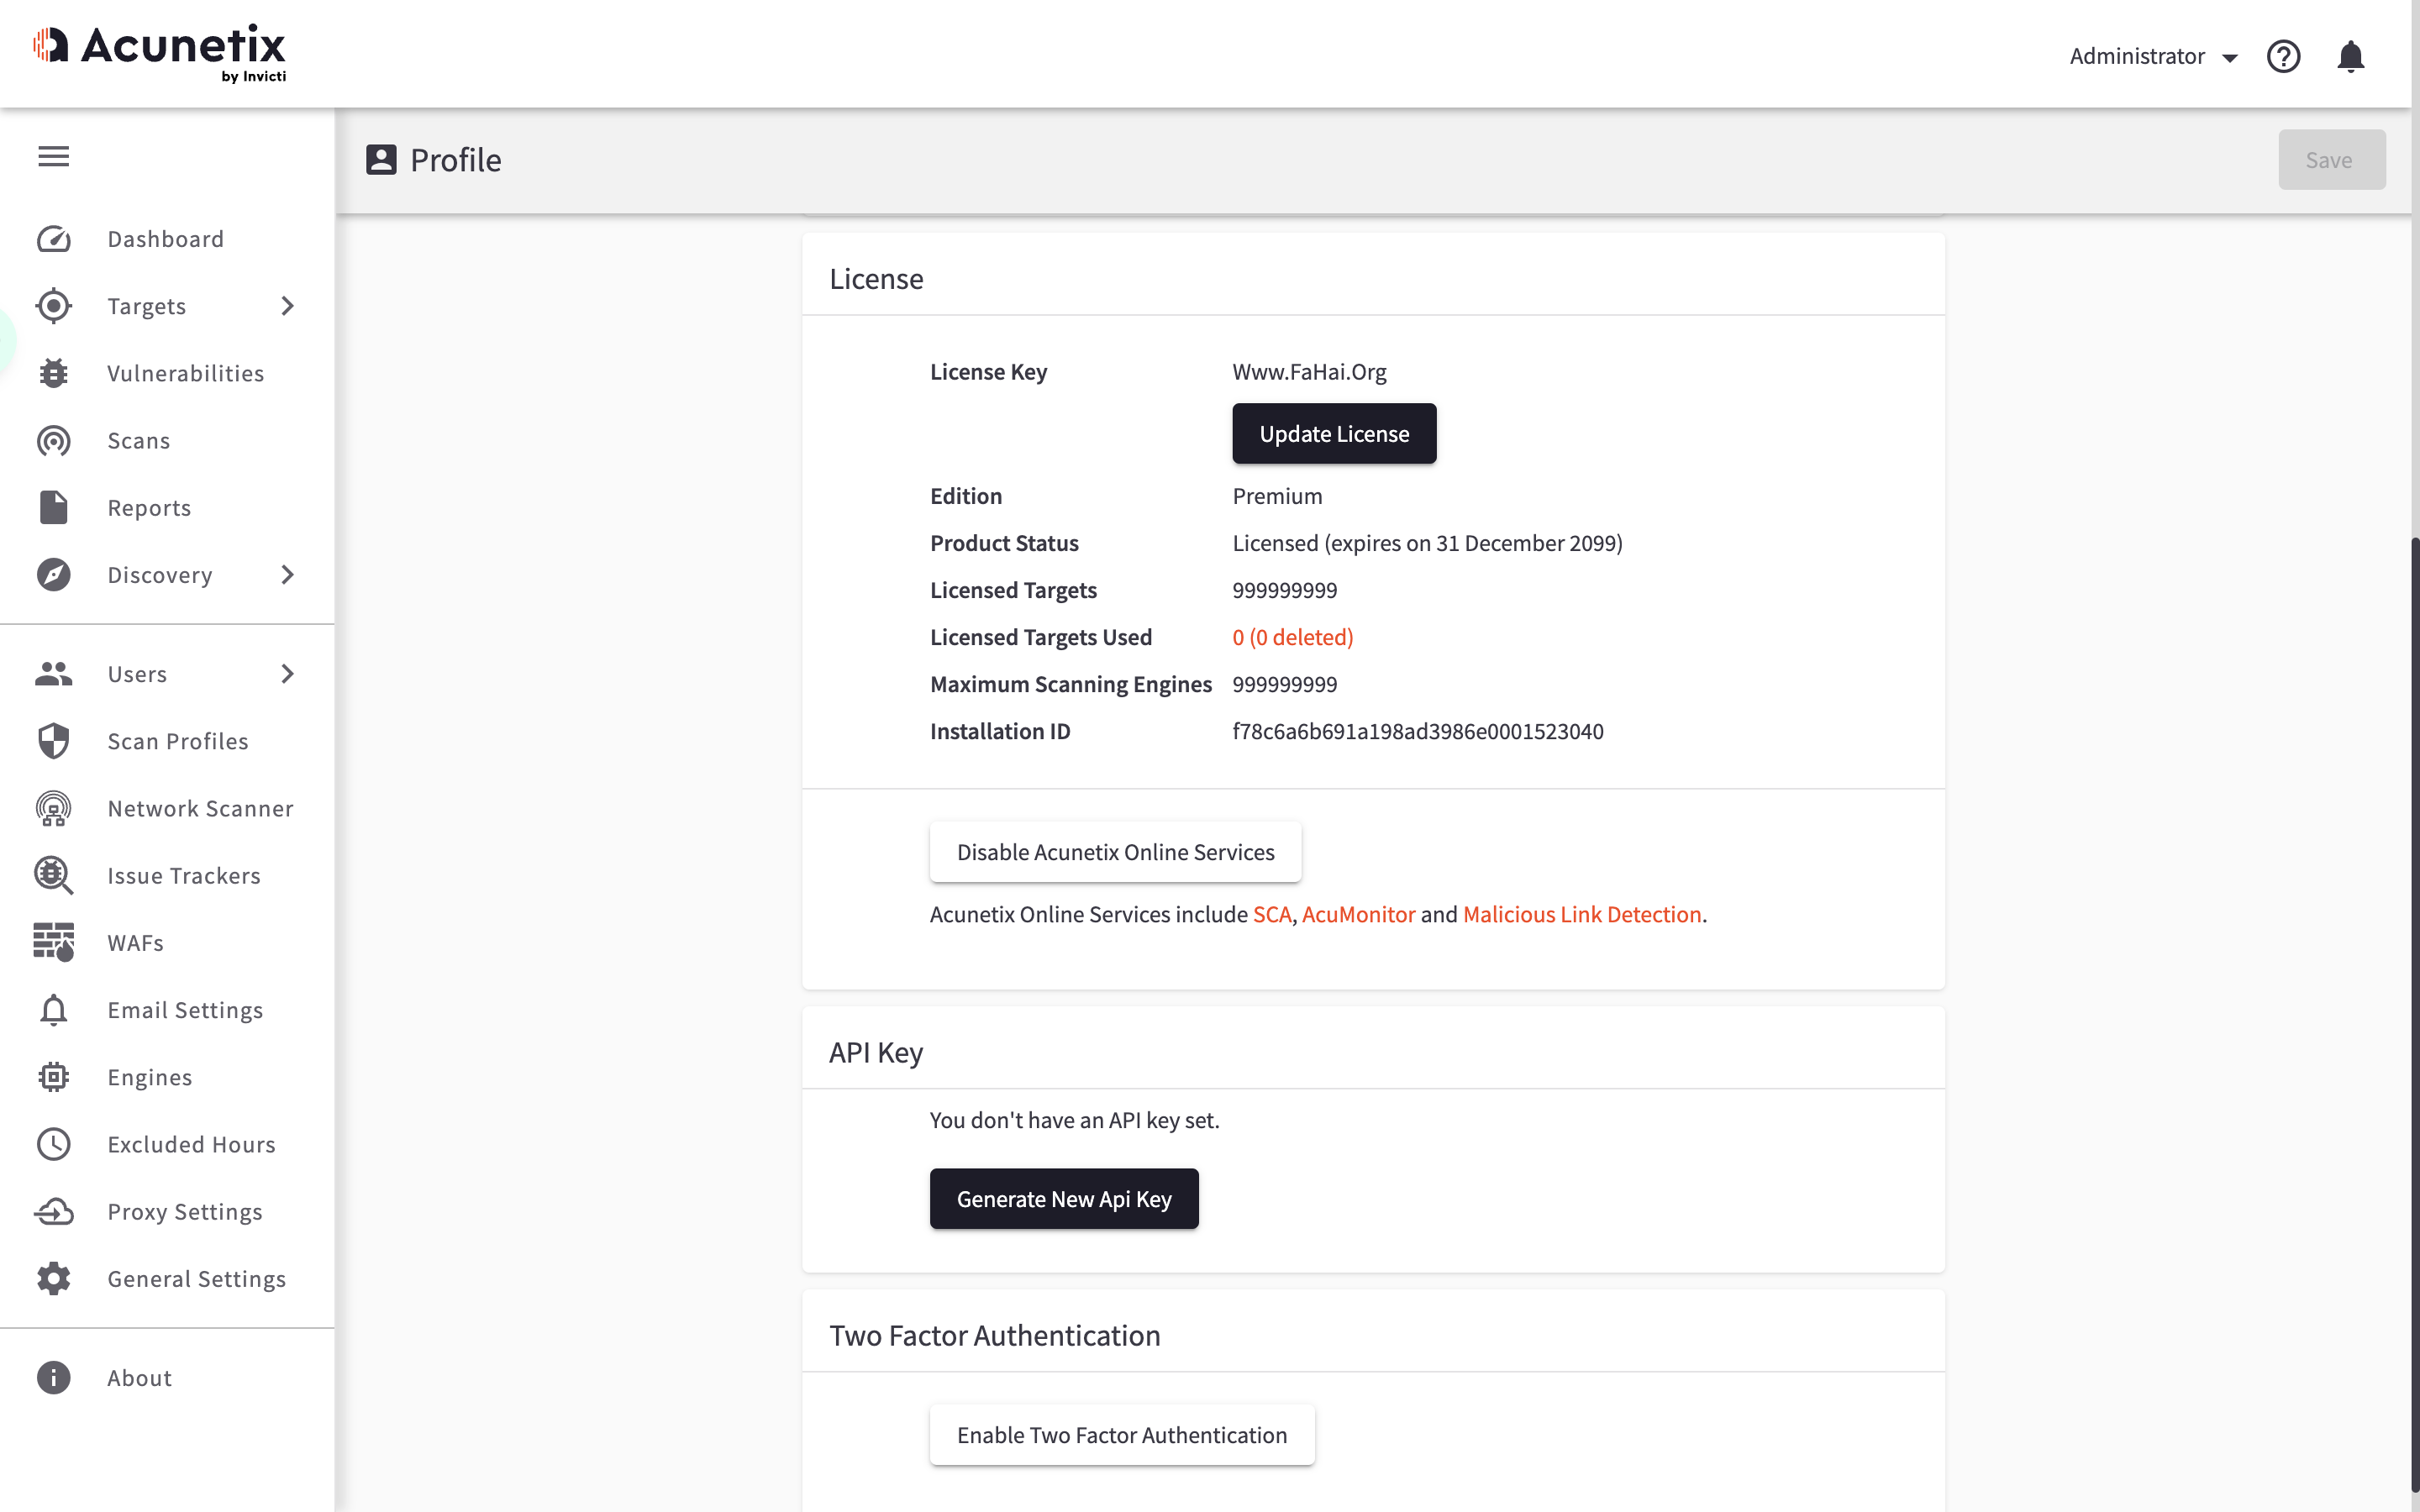Click the Installation ID value text
Viewport: 2420px width, 1512px height.
pos(1417,731)
